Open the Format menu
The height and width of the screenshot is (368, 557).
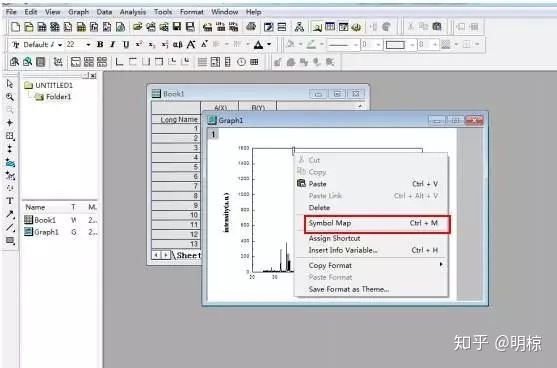[x=191, y=12]
